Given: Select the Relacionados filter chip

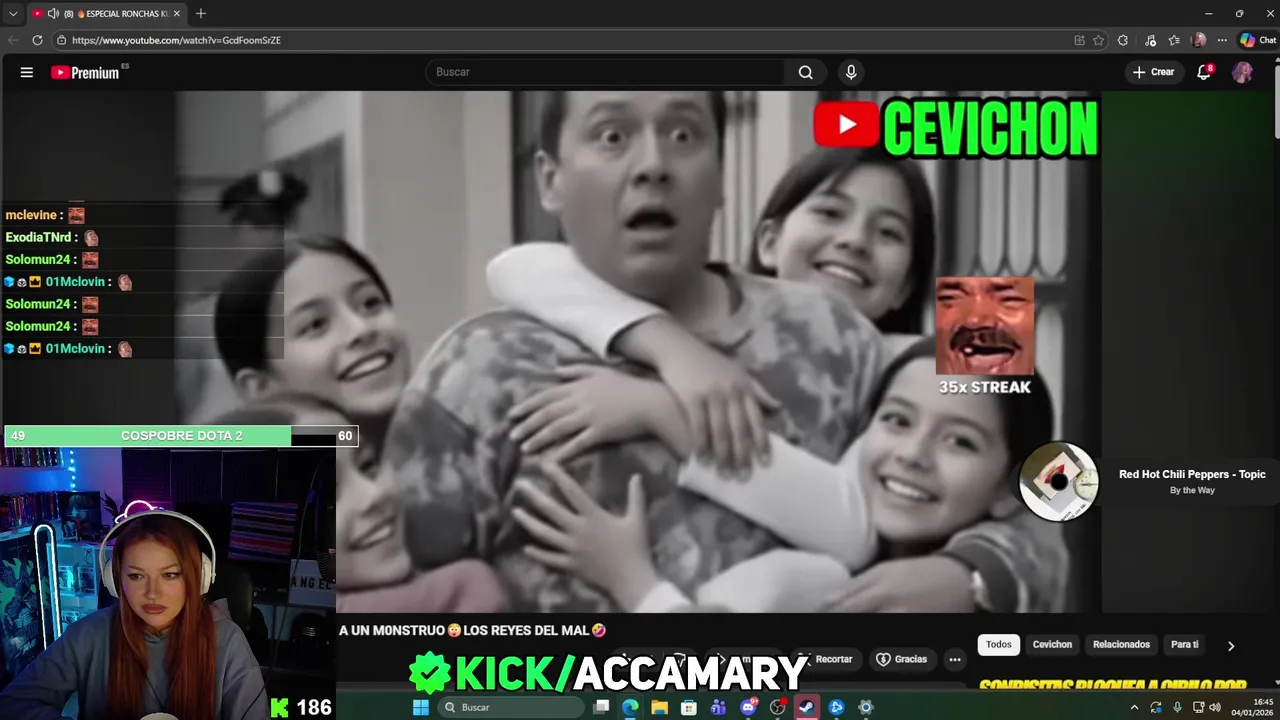Looking at the screenshot, I should tap(1121, 645).
